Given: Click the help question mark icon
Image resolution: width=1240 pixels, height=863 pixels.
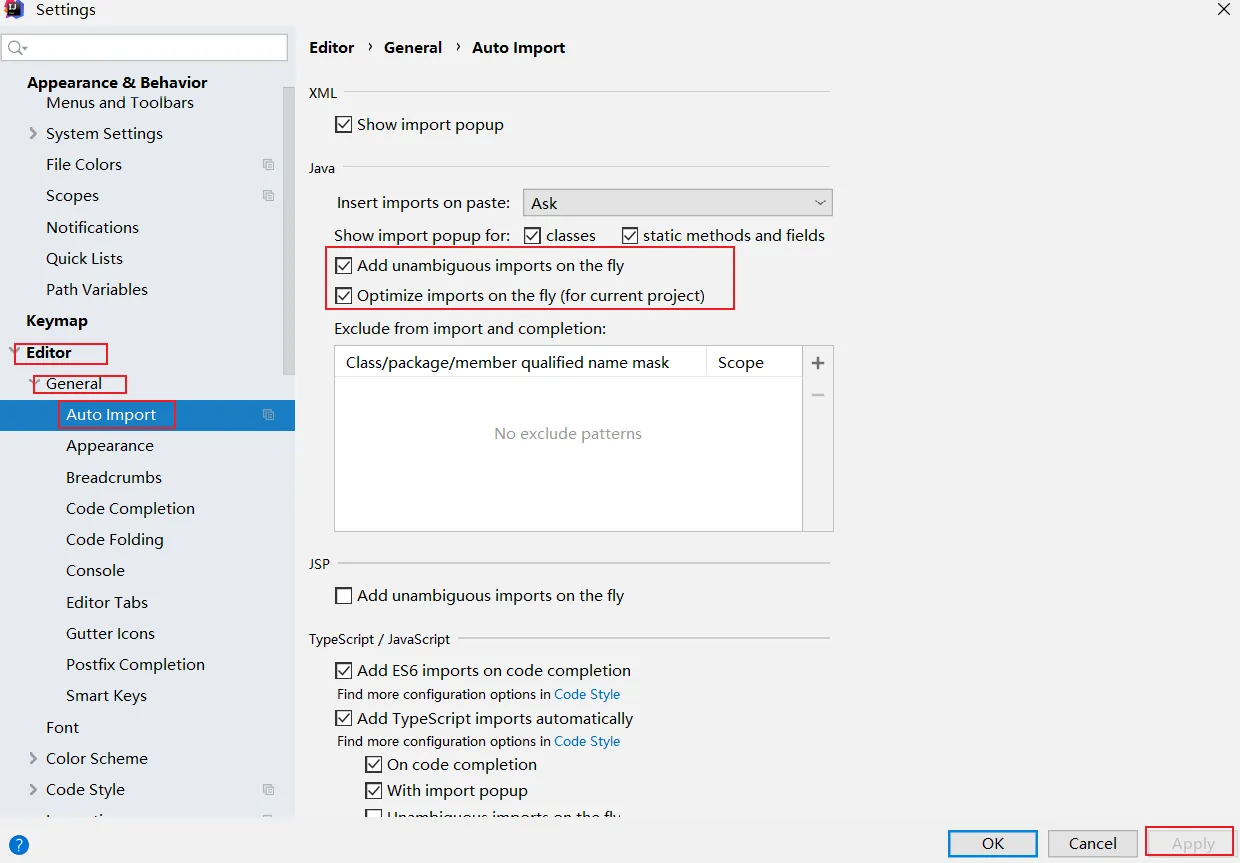Looking at the screenshot, I should pos(19,845).
